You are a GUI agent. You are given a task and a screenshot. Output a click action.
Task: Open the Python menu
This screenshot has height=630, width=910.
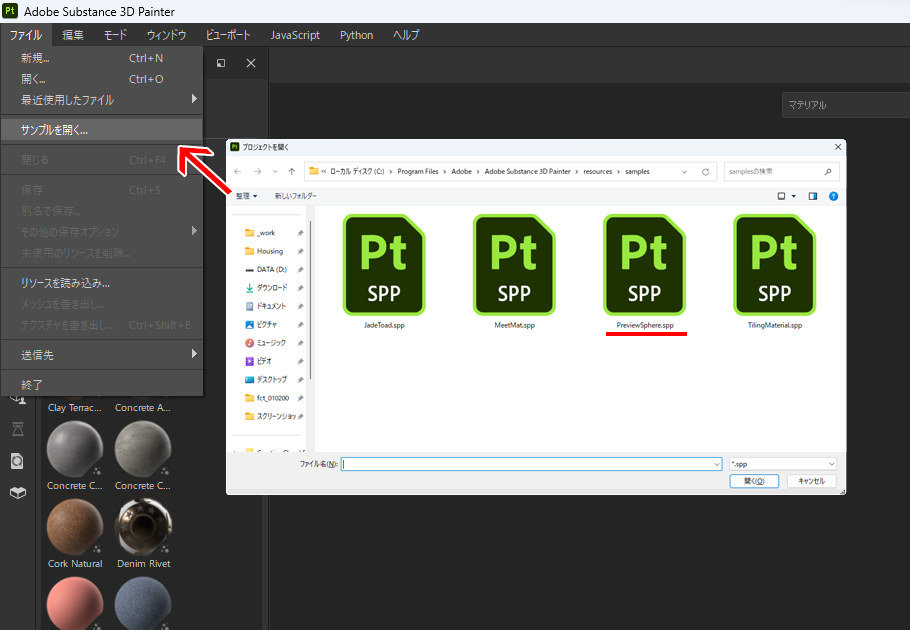[x=356, y=35]
